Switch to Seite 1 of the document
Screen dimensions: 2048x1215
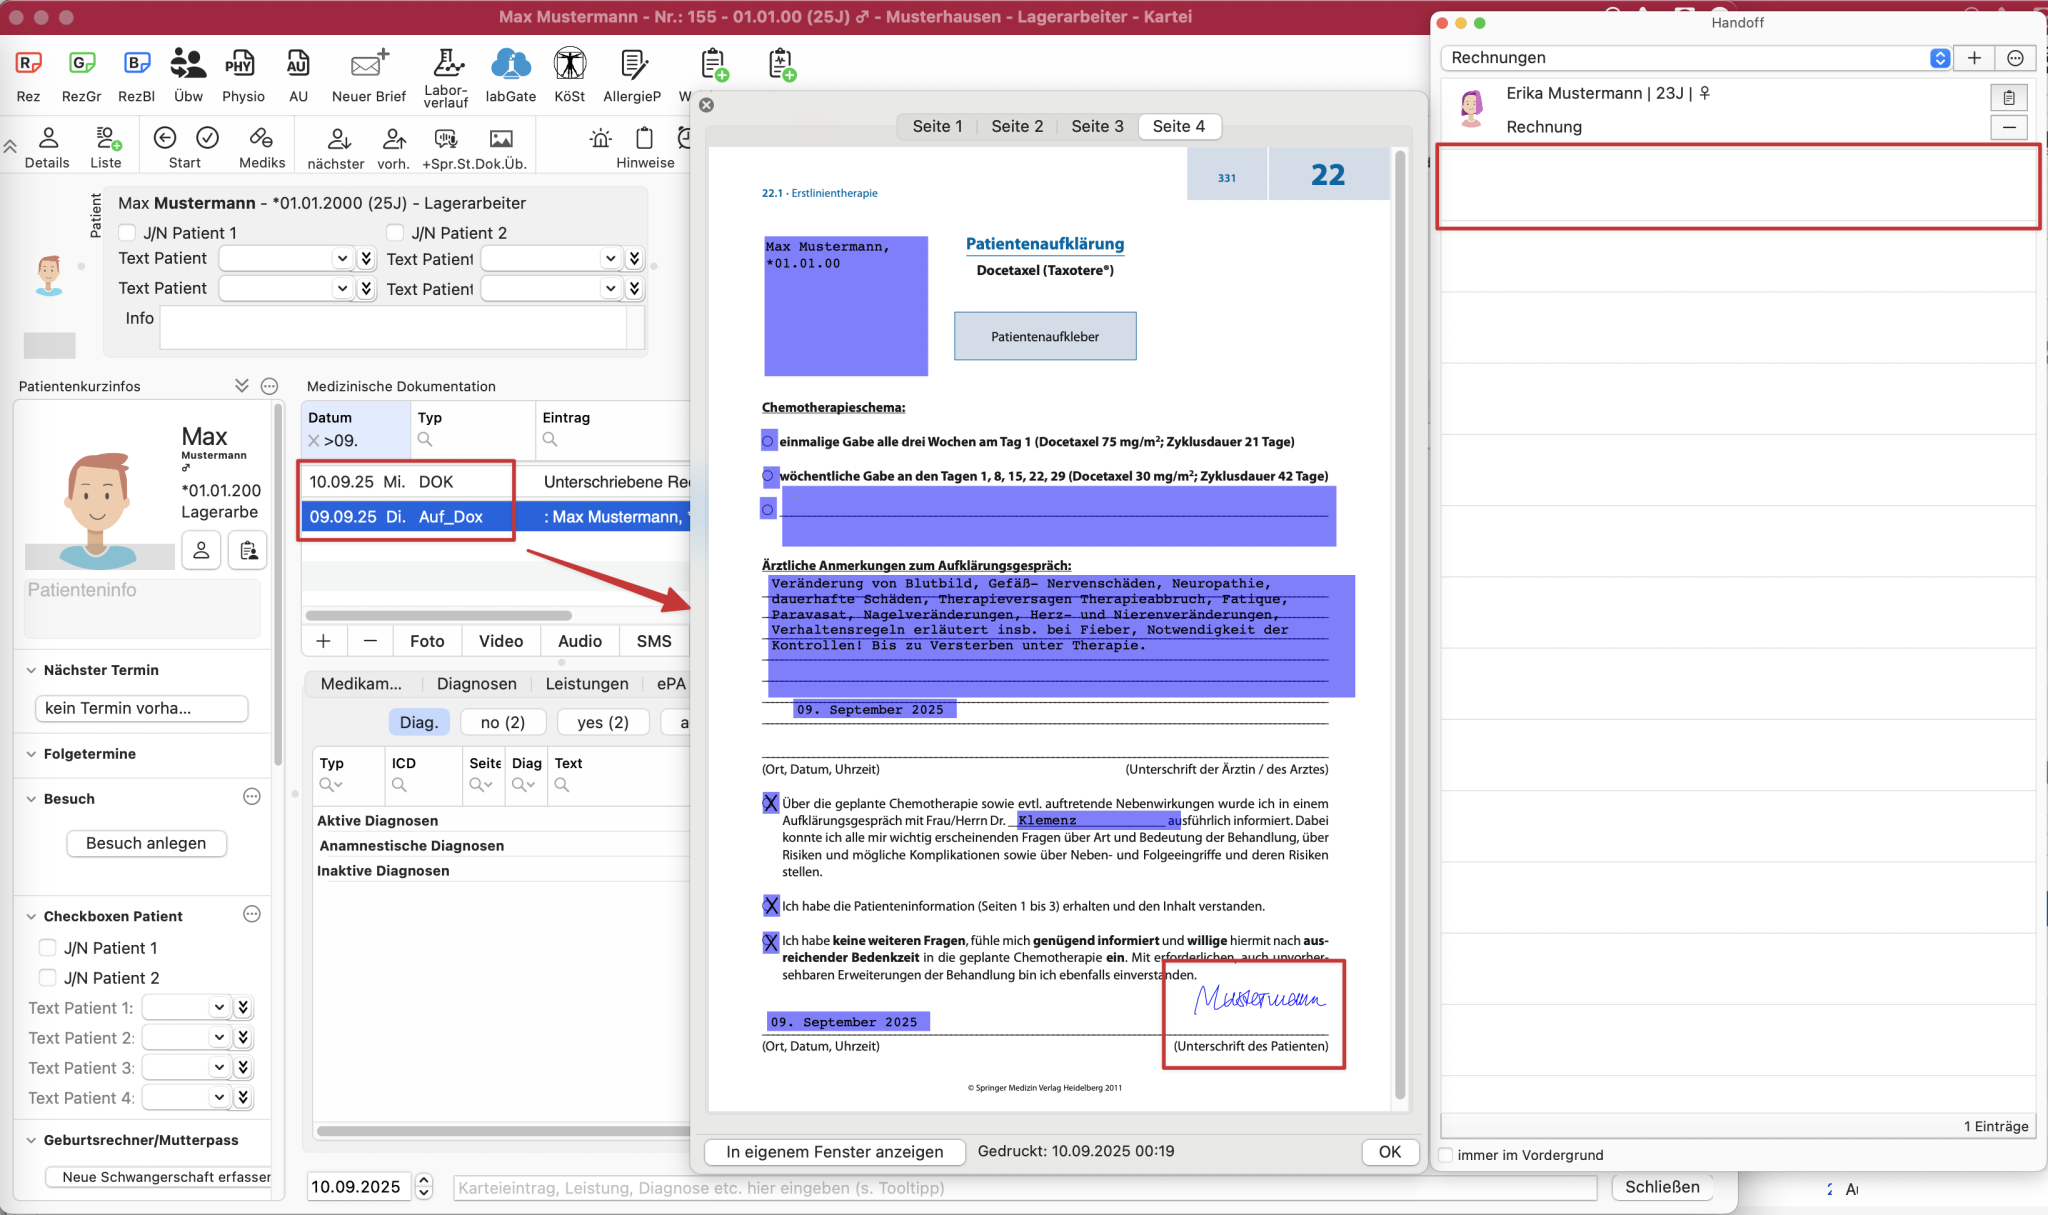tap(937, 126)
